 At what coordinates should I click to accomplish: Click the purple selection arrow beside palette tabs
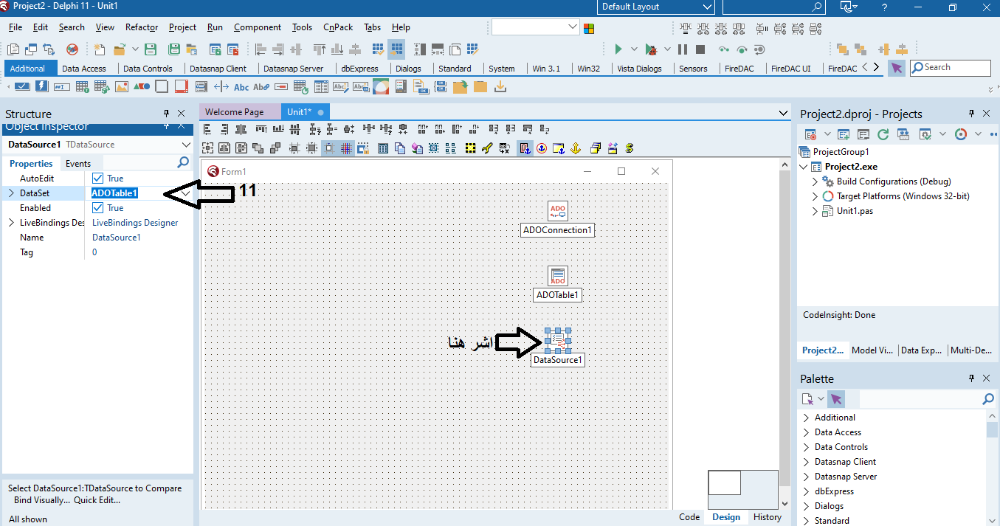tap(897, 68)
